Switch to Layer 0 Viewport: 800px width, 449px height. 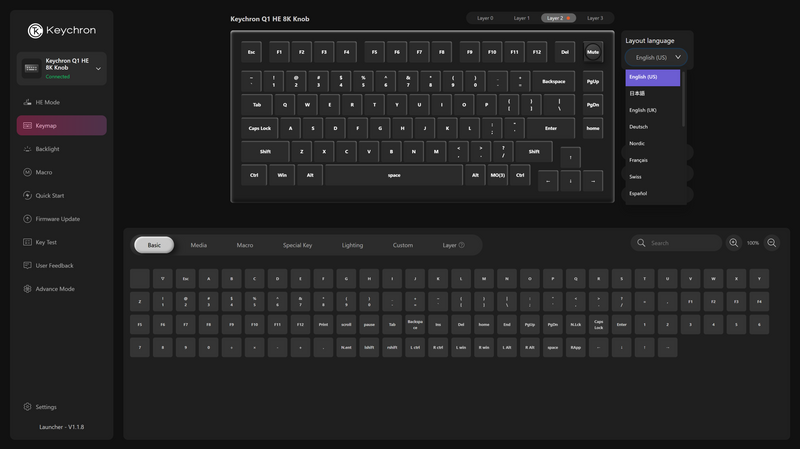pos(485,18)
